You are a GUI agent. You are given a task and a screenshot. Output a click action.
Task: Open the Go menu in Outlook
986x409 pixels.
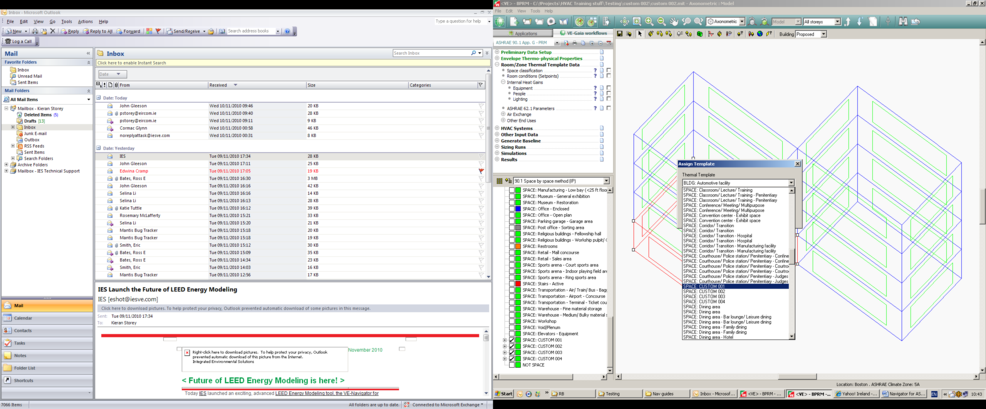click(53, 21)
